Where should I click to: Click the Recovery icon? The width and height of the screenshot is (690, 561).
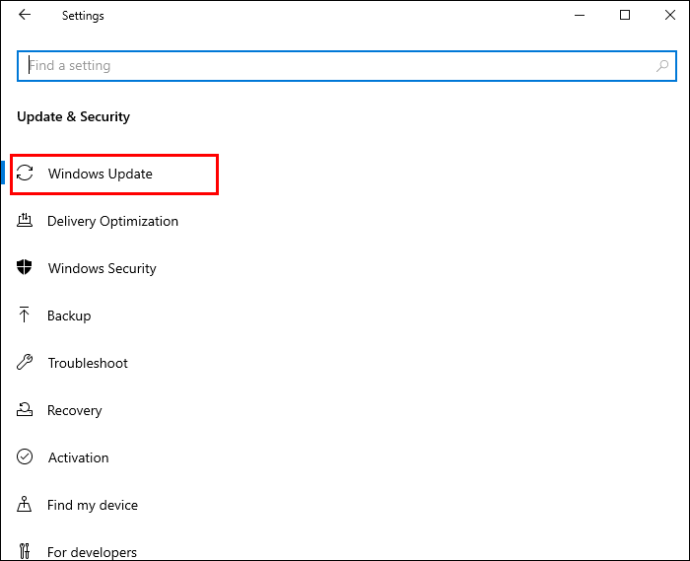[25, 409]
